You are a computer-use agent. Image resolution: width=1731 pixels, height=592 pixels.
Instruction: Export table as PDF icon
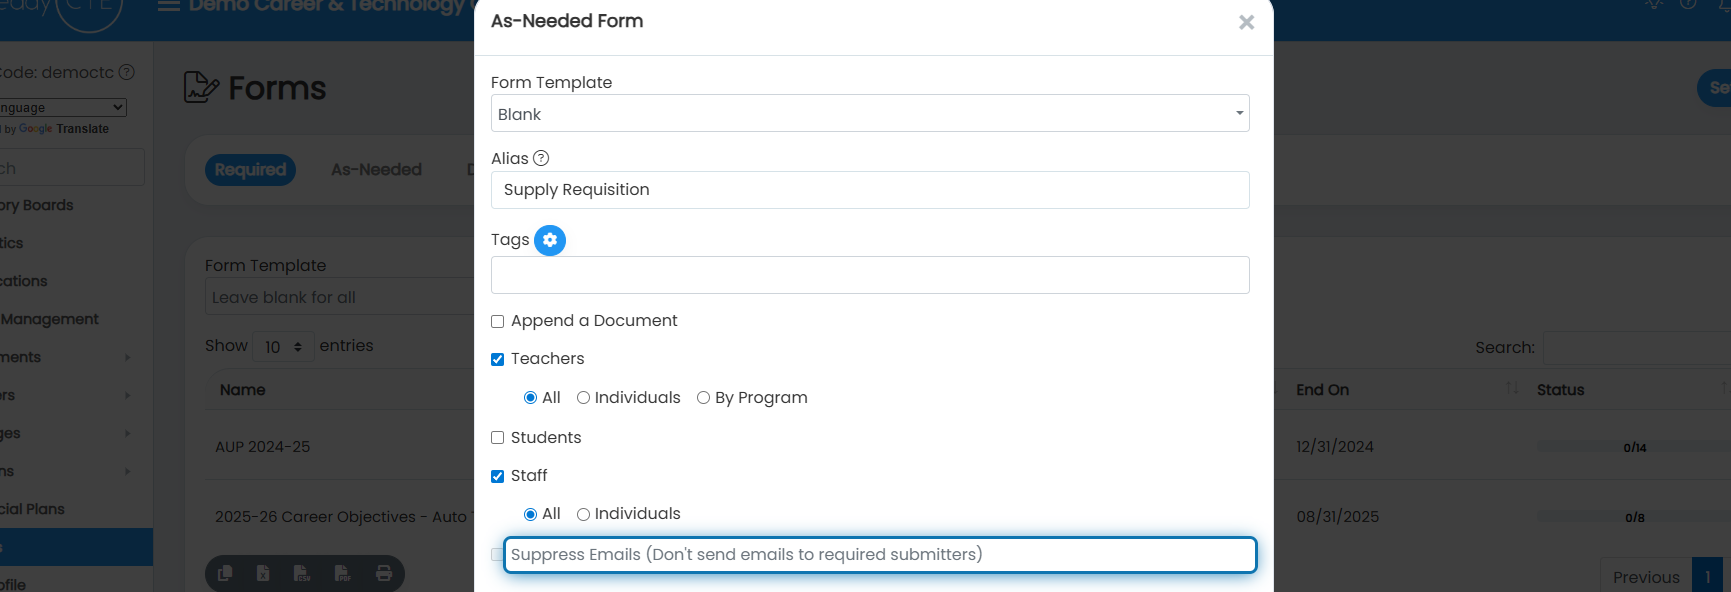[342, 573]
